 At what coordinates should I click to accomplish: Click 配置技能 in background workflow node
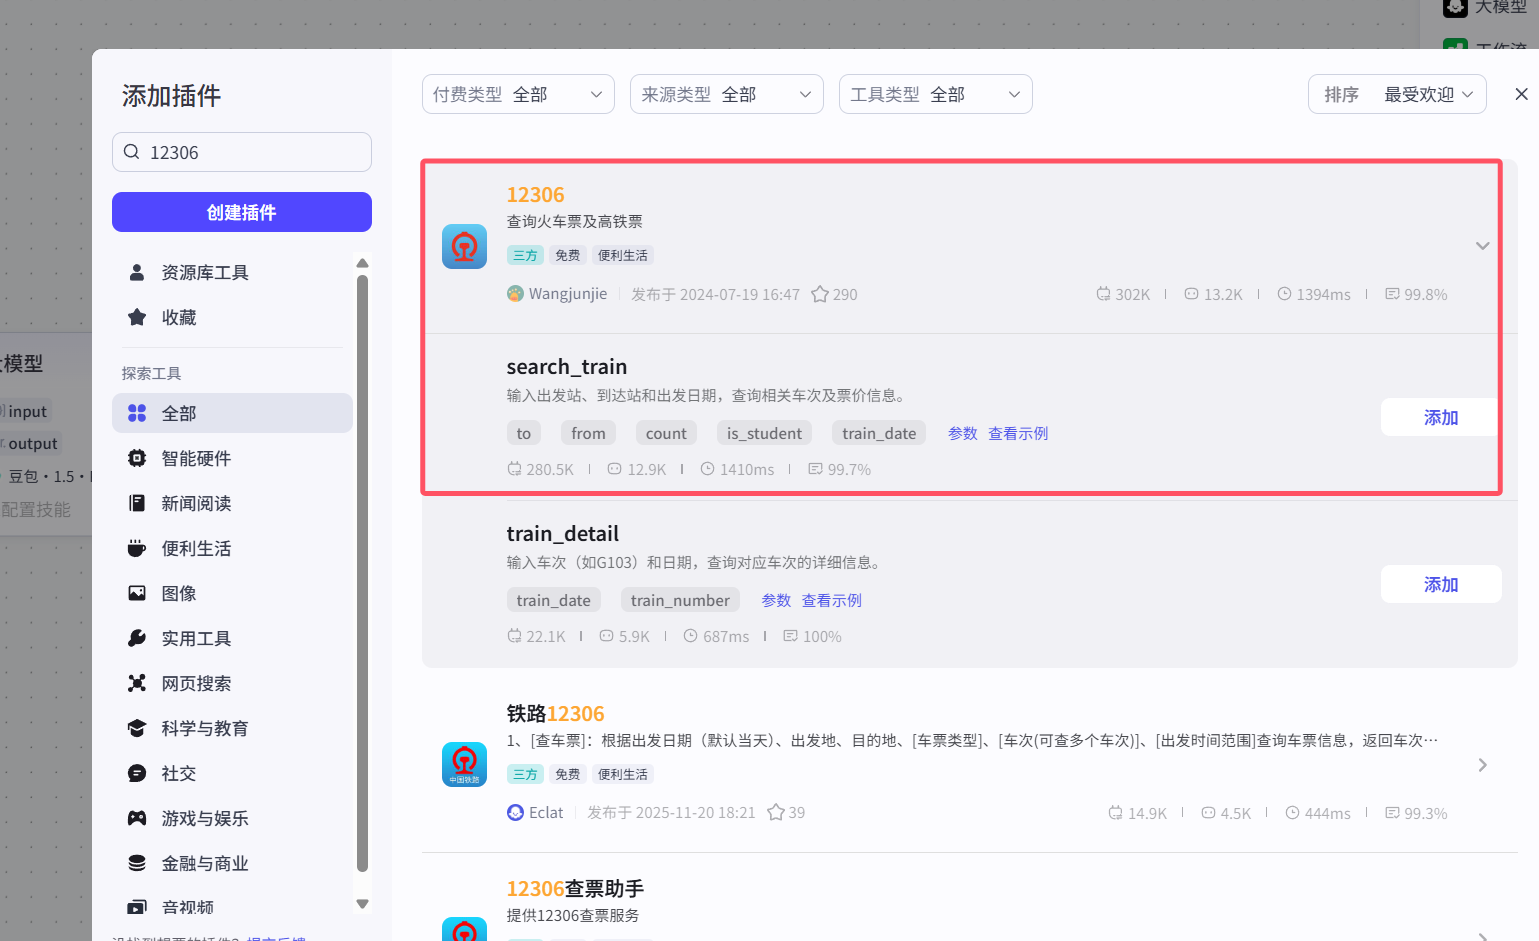coord(36,509)
